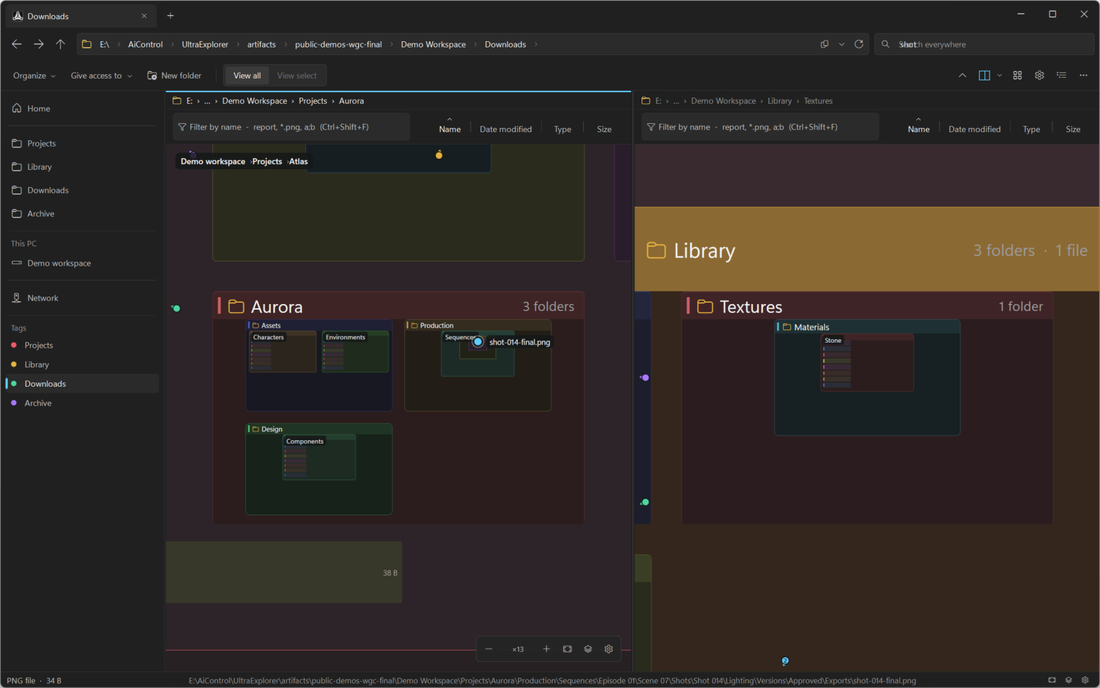Open the Aurora folder header
Screen dimensions: 1100x688
[x=398, y=306]
